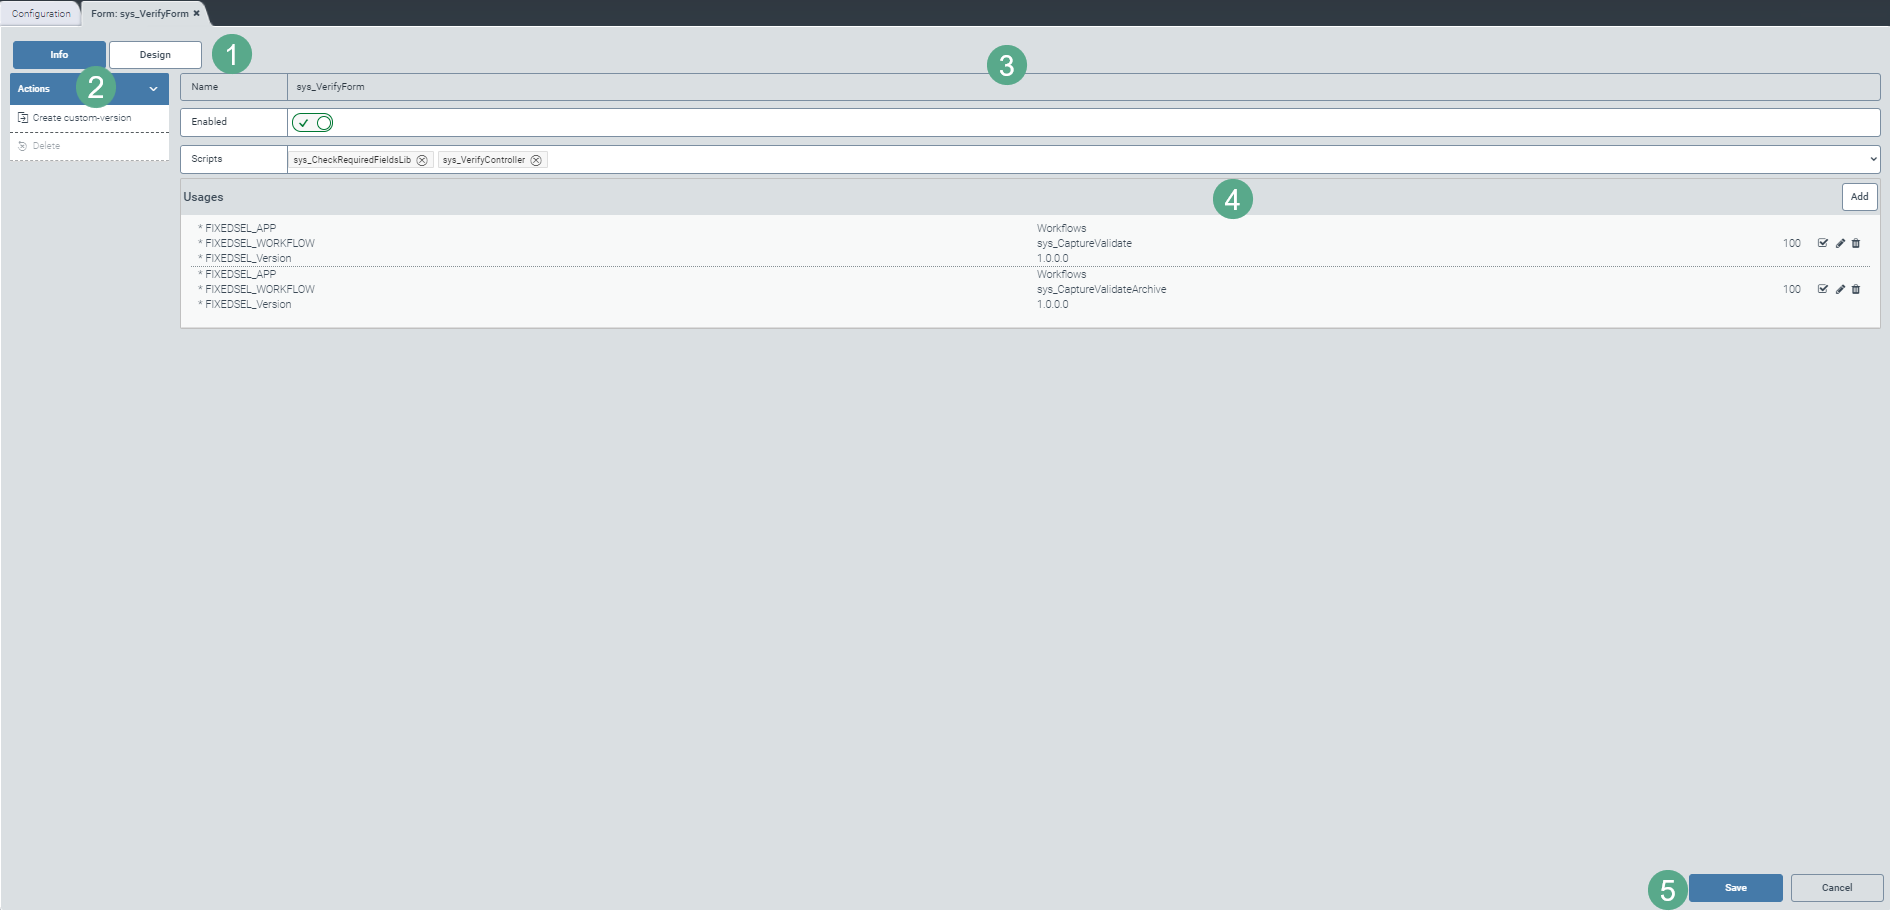Remove sys_CheckRequiredFieldsLib script tag
Screen dimensions: 1890x911
[x=422, y=160]
